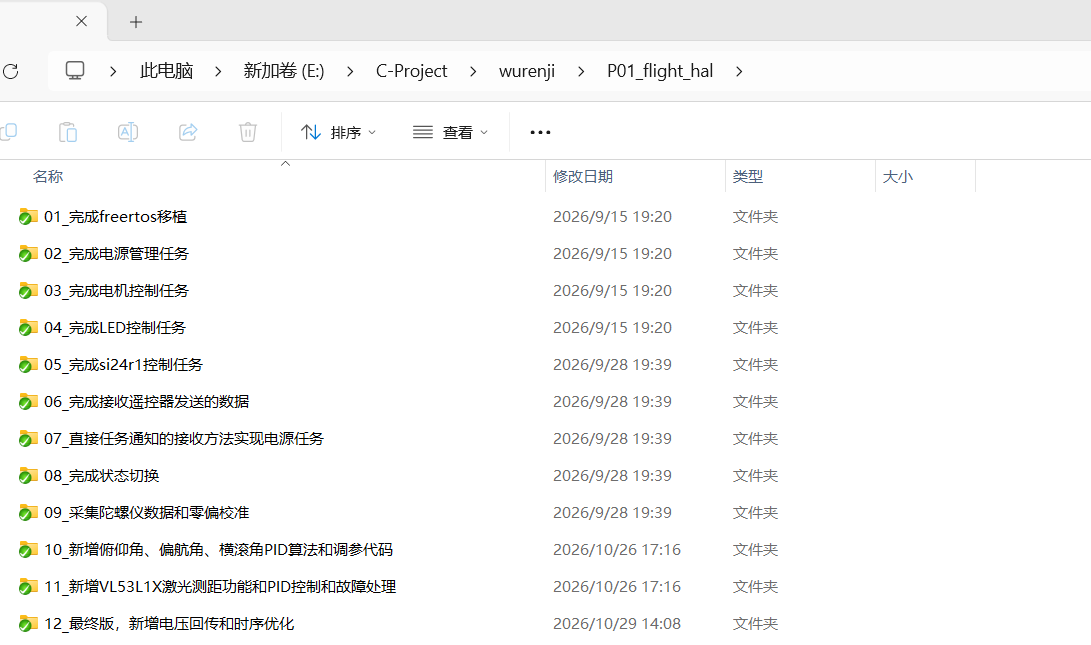Click the share icon in the toolbar

(188, 132)
